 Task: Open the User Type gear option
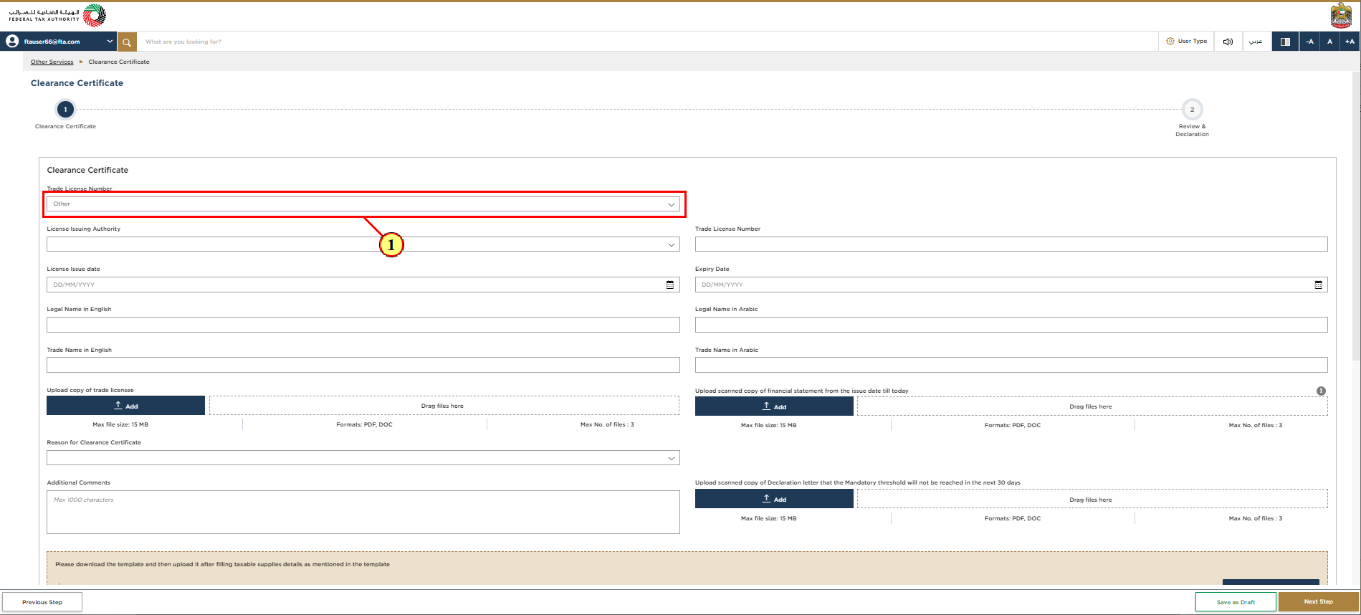point(1186,42)
